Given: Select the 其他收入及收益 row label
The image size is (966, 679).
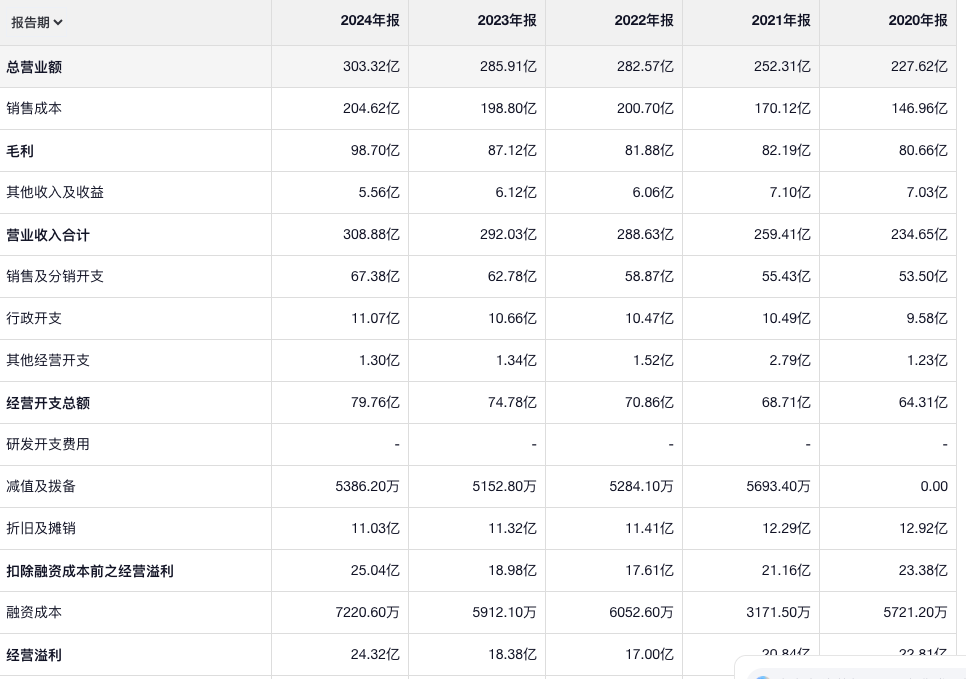Looking at the screenshot, I should (55, 192).
